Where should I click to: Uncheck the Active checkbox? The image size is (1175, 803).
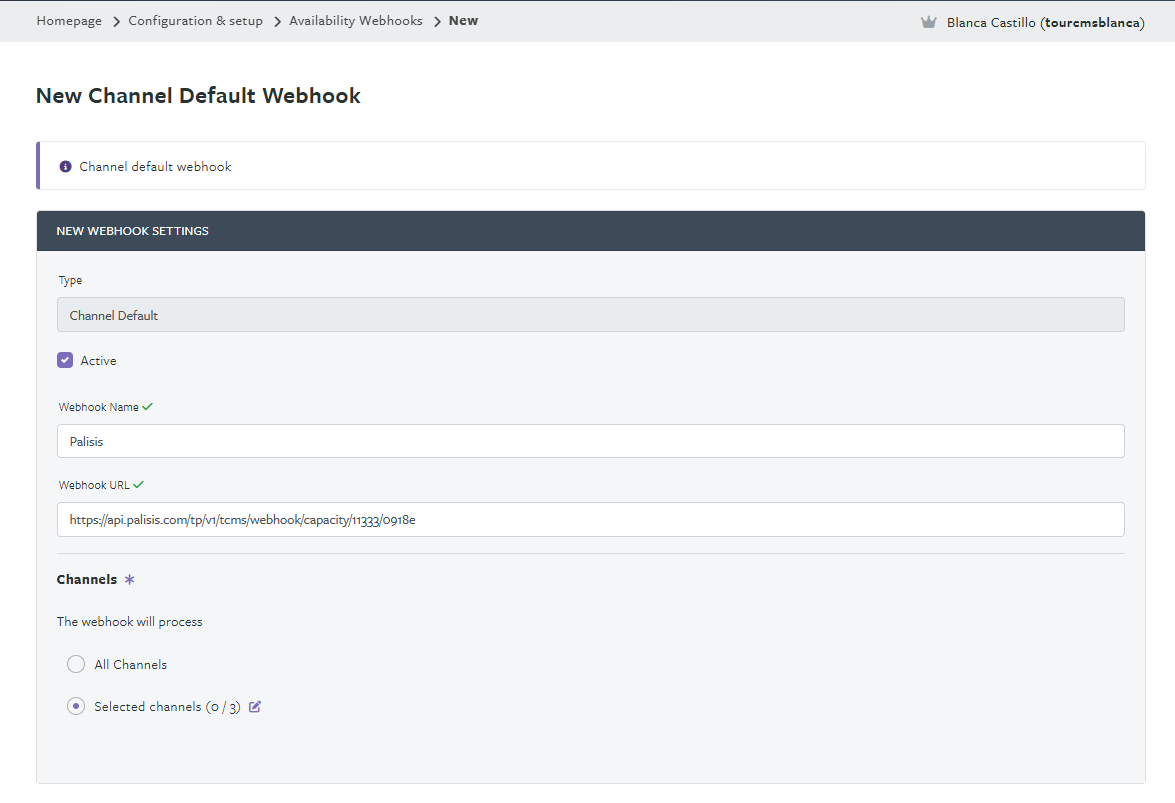[x=65, y=360]
